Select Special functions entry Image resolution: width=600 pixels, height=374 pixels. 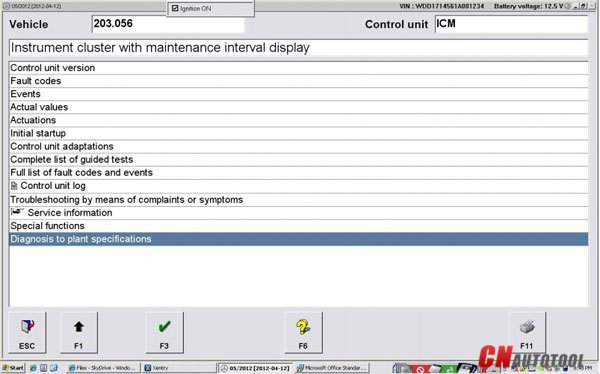coord(298,226)
